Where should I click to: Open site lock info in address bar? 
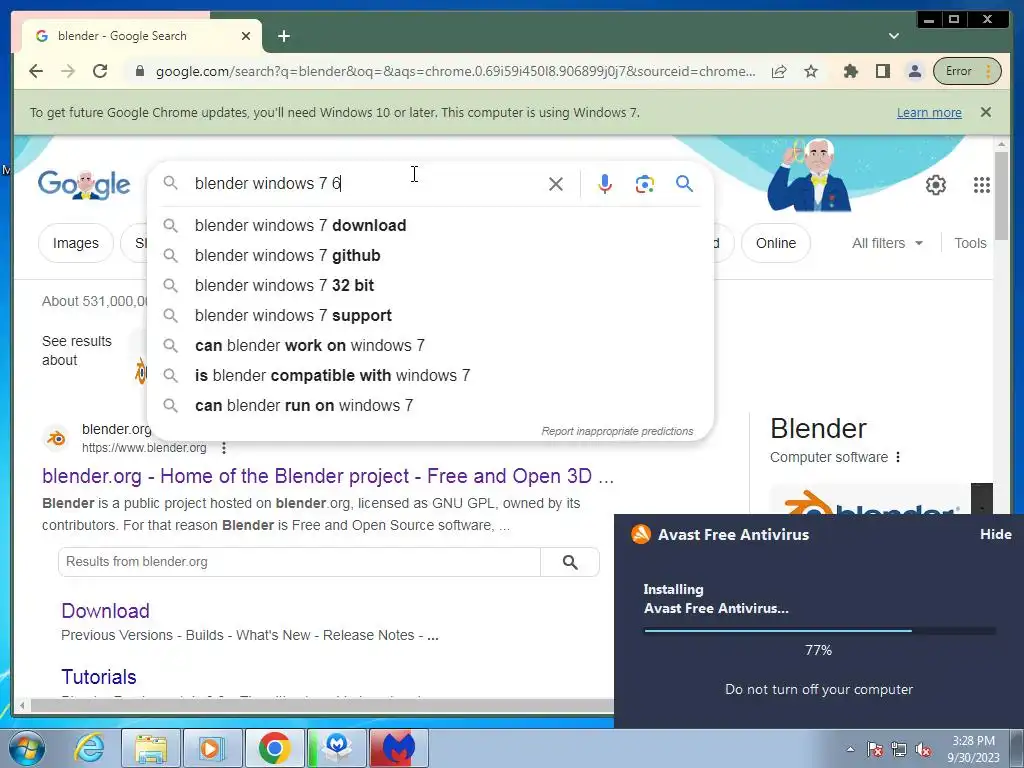(x=139, y=71)
